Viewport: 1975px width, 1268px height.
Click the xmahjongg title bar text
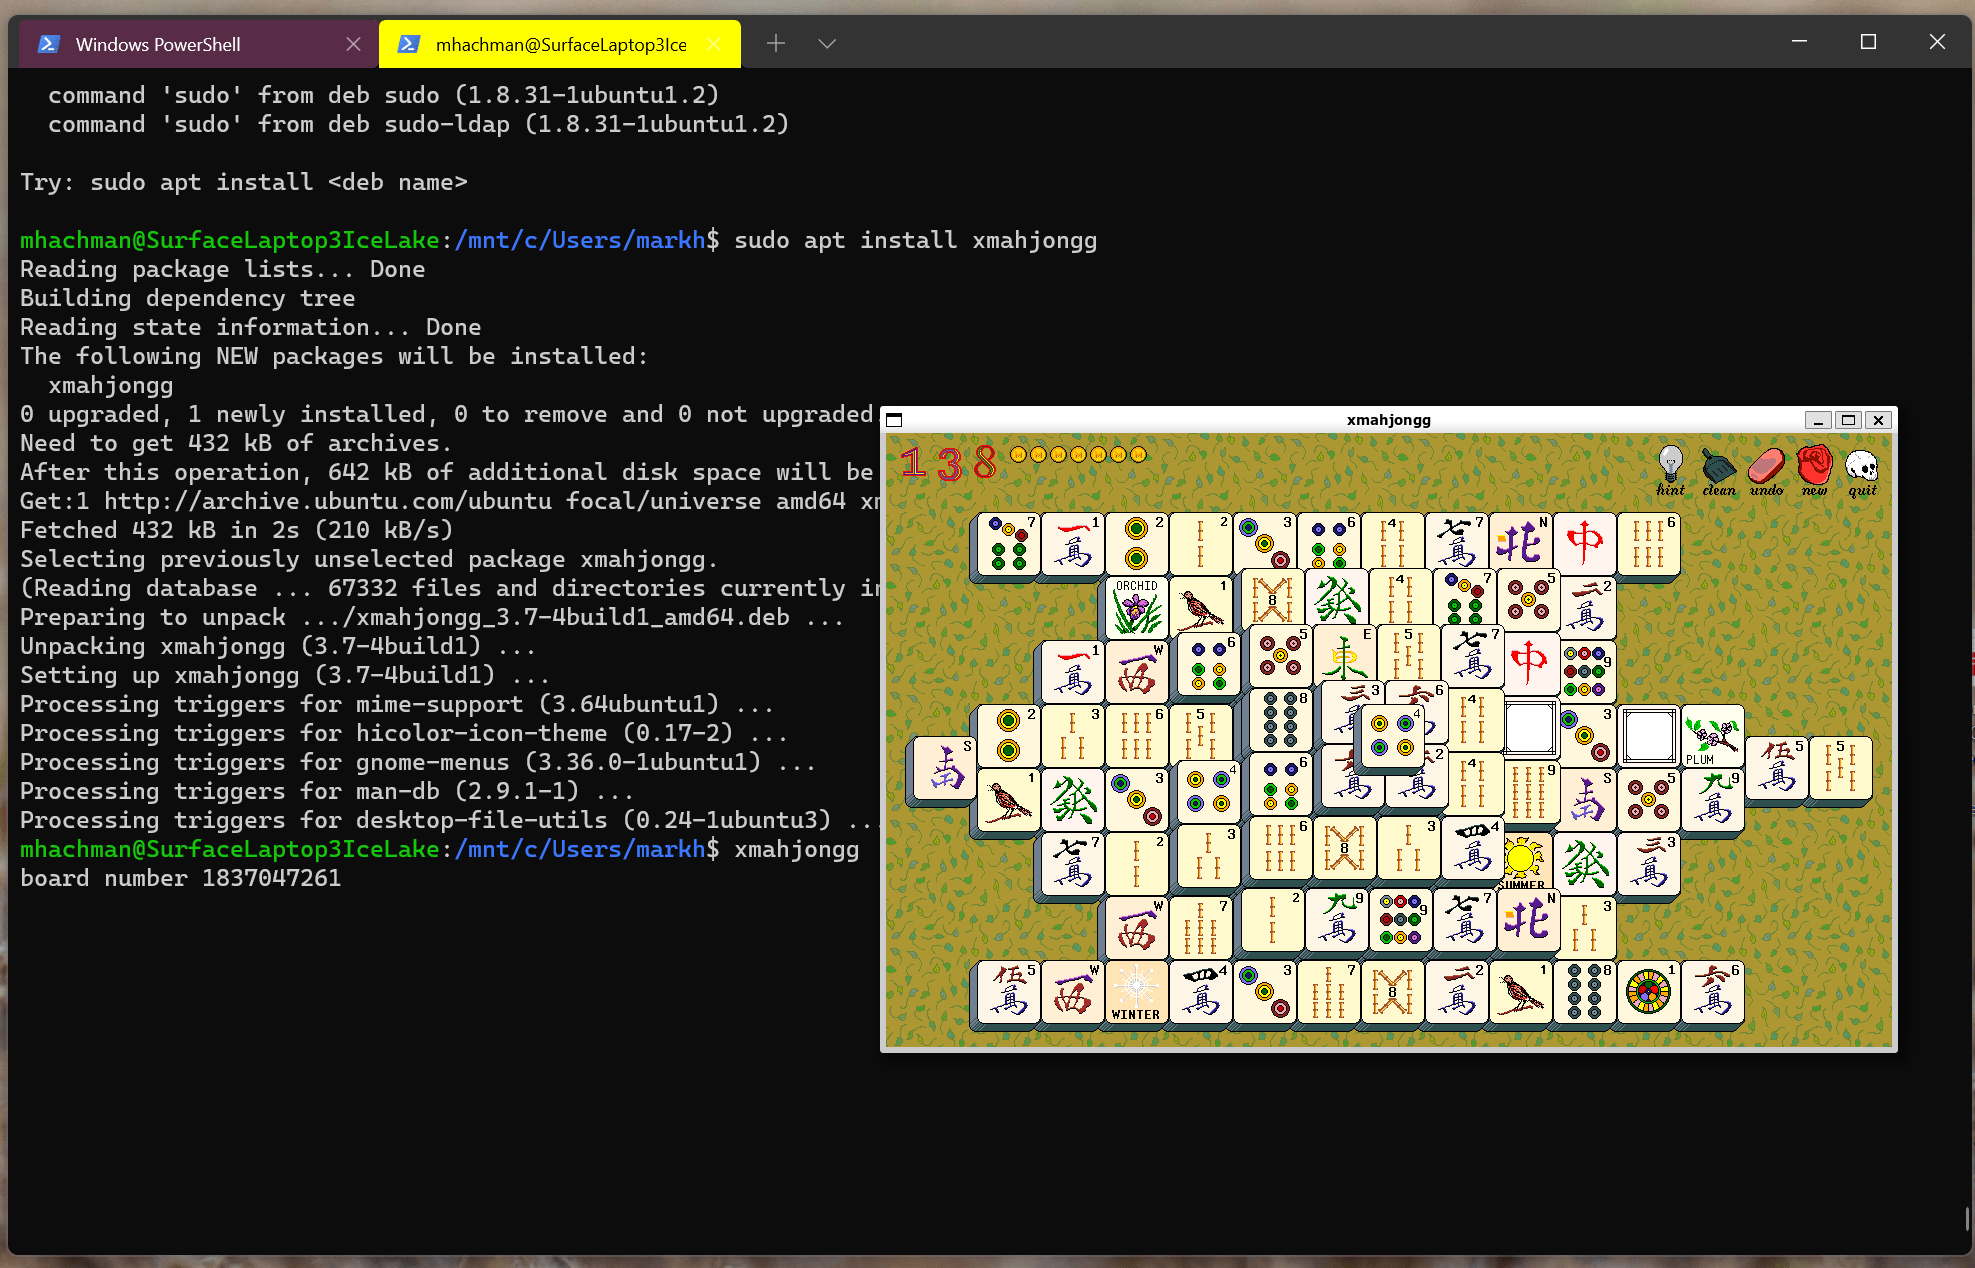(x=1388, y=420)
